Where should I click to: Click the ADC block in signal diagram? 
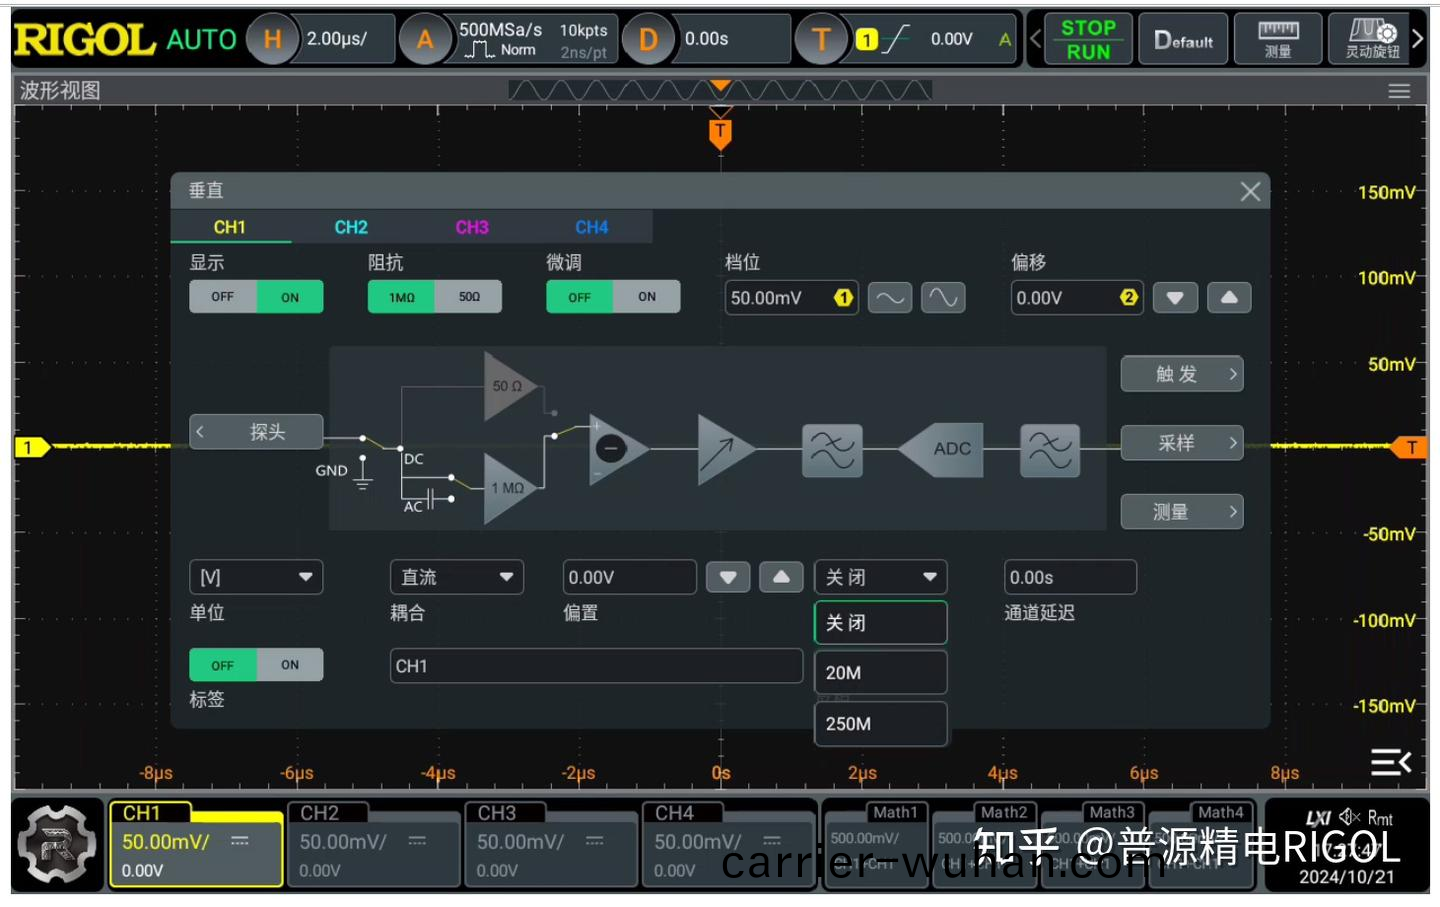950,449
